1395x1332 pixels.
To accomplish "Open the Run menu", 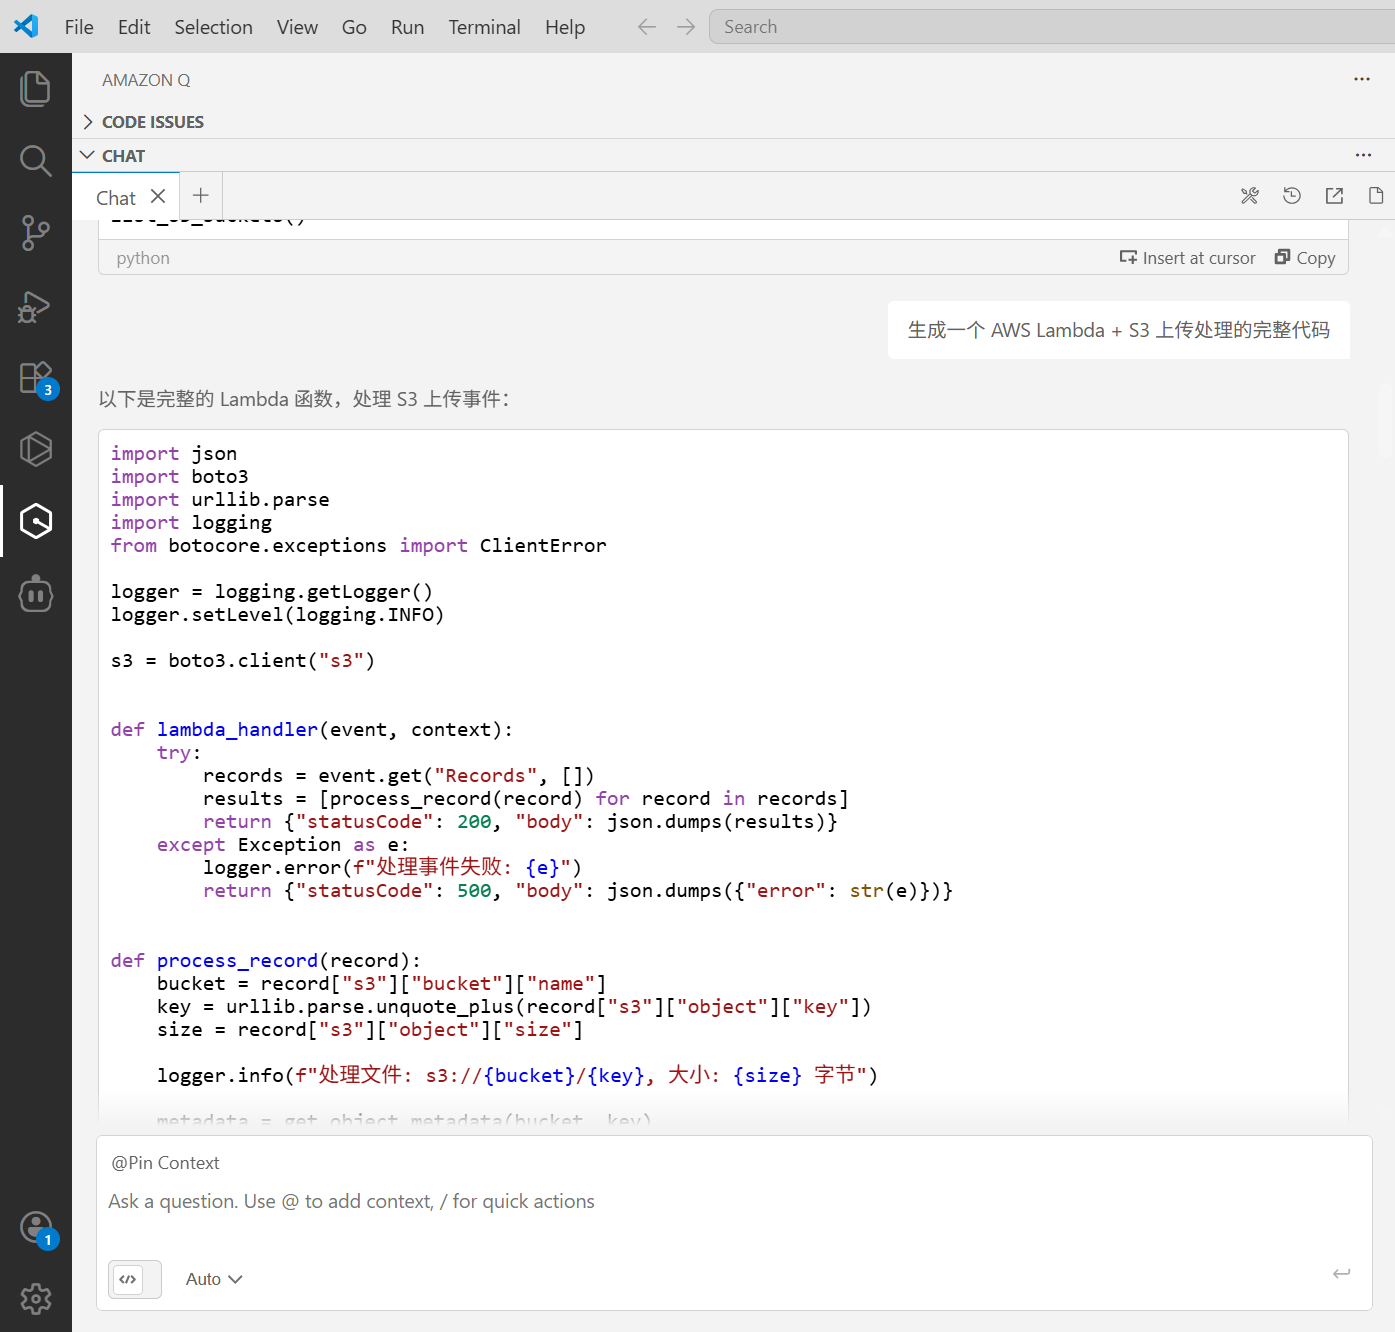I will (x=407, y=27).
